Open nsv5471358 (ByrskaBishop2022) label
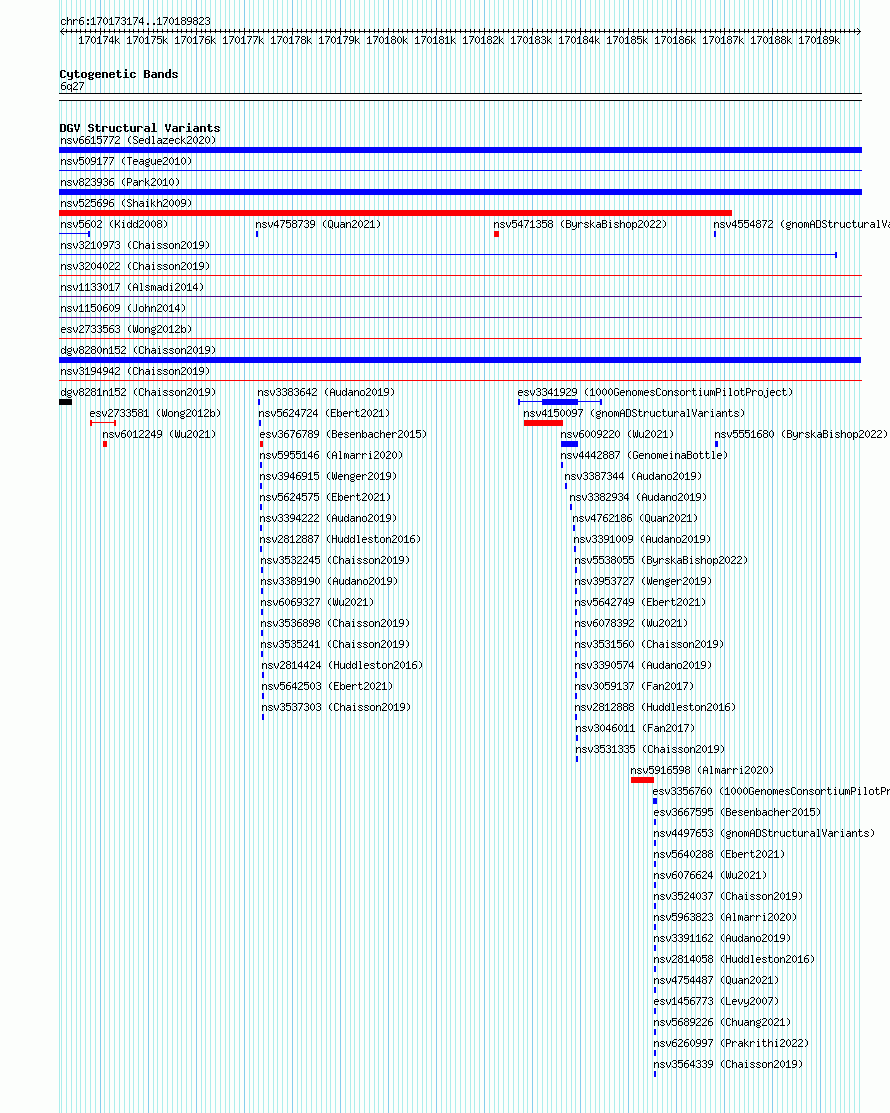 coord(580,224)
